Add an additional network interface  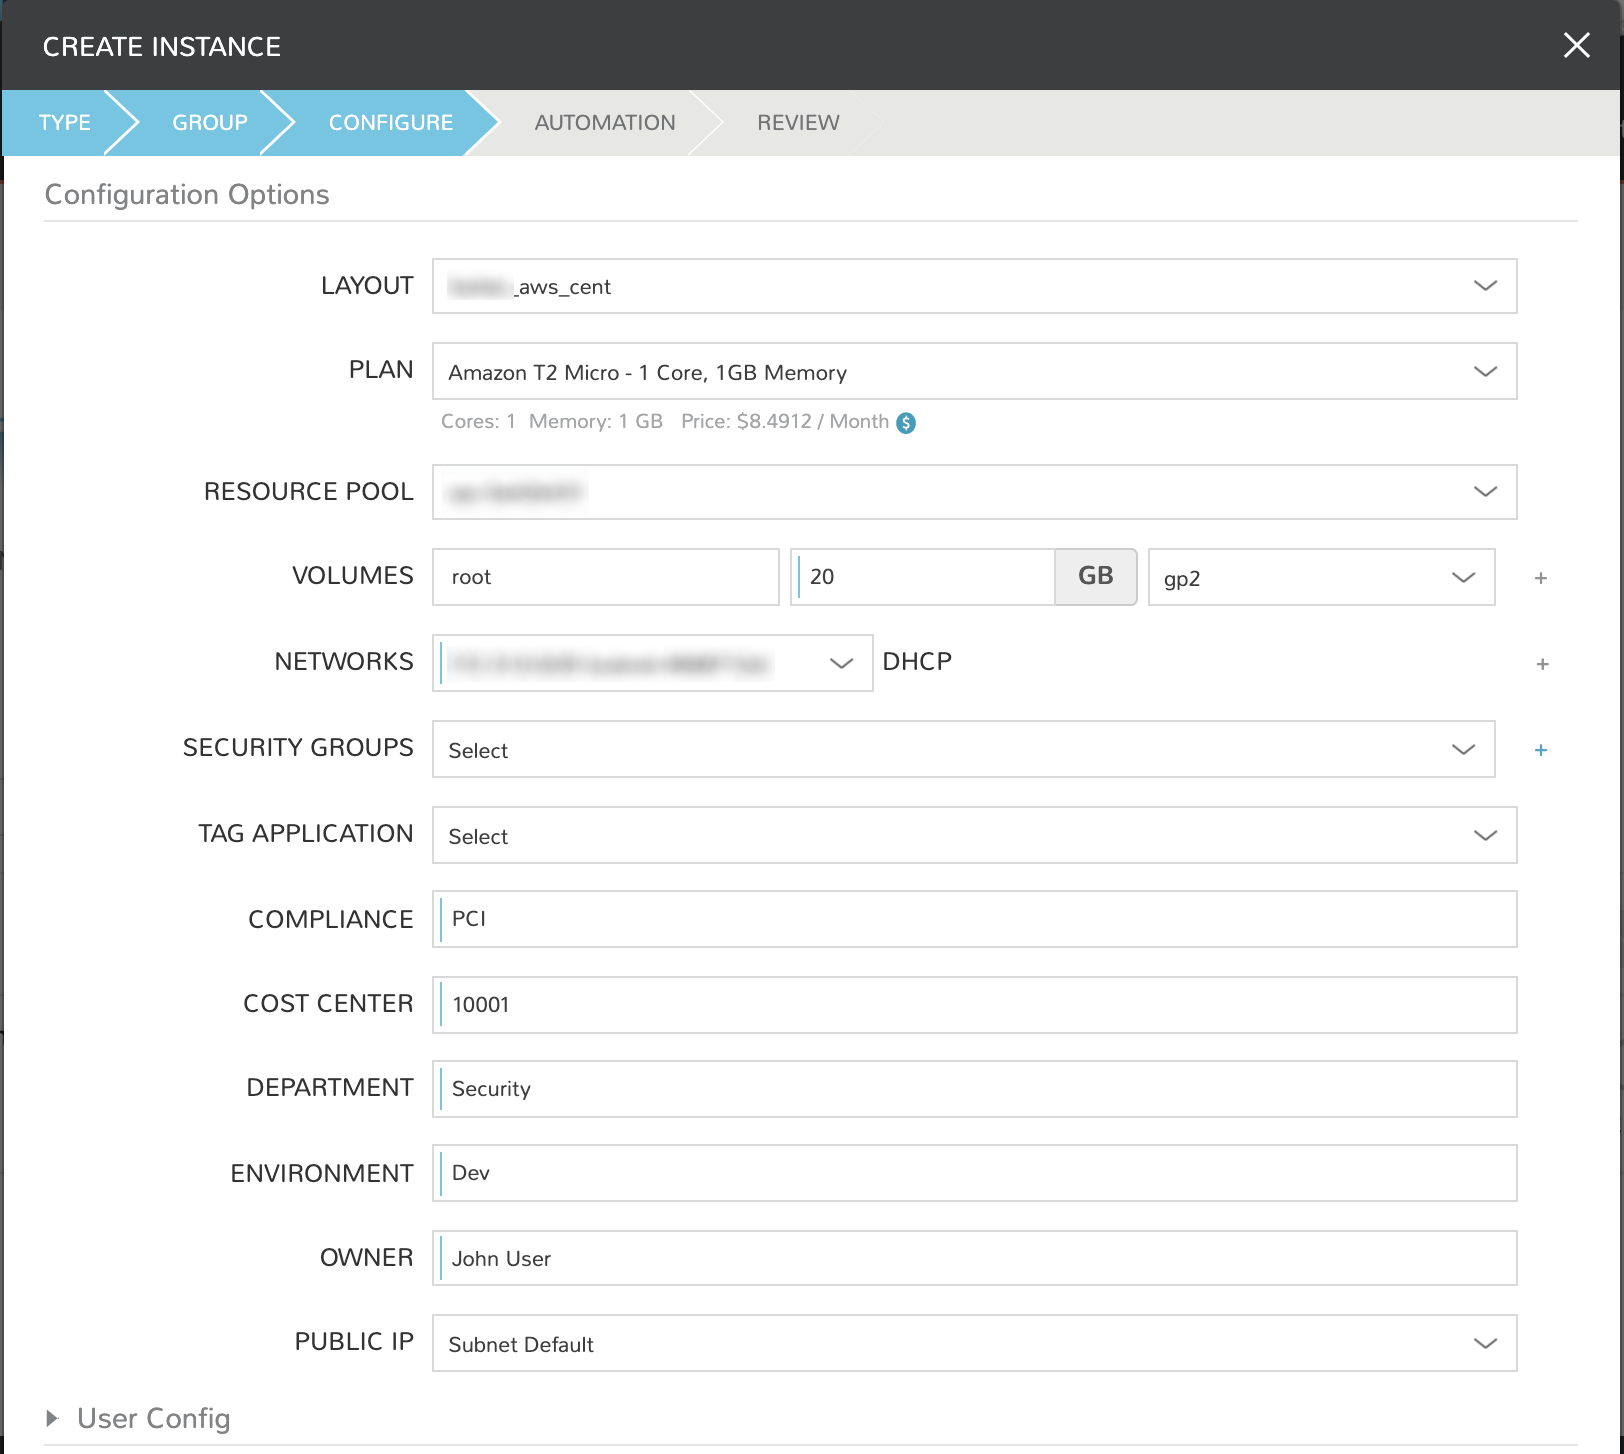pyautogui.click(x=1543, y=663)
